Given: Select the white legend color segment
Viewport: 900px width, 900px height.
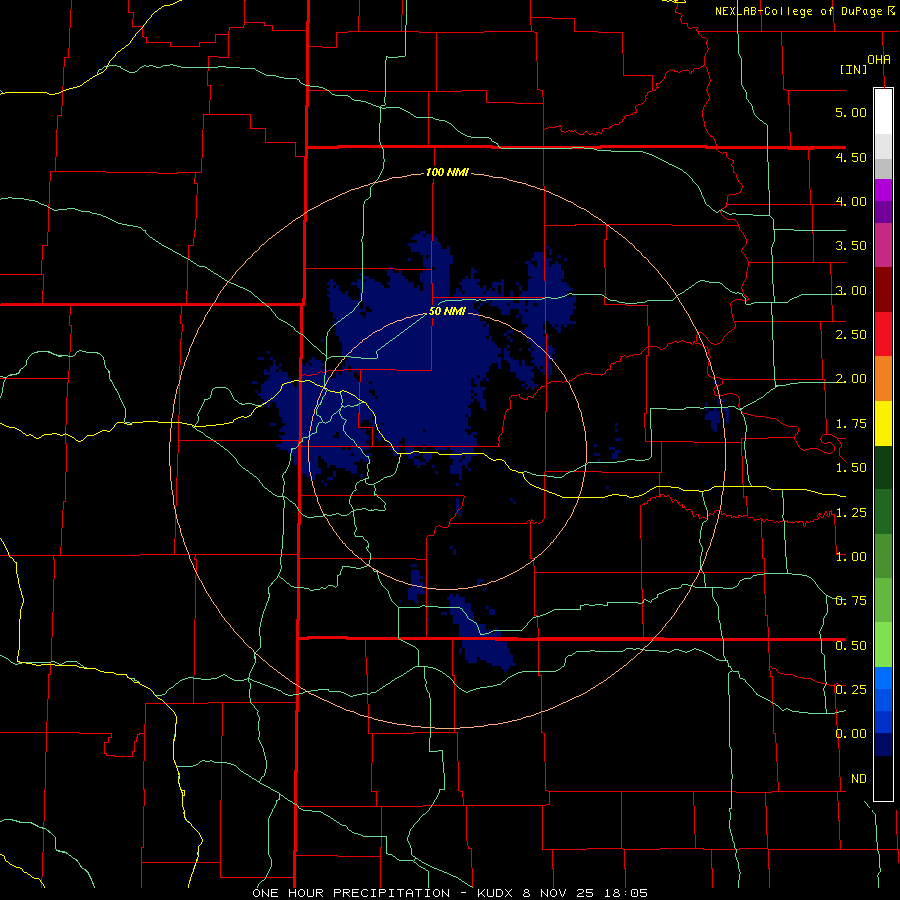Looking at the screenshot, I should point(883,112).
